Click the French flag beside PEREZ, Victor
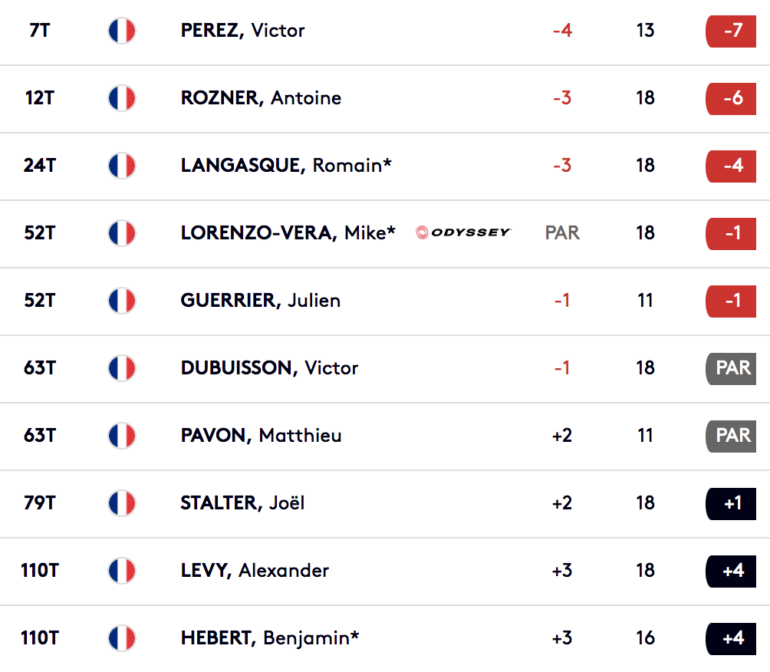 click(122, 30)
